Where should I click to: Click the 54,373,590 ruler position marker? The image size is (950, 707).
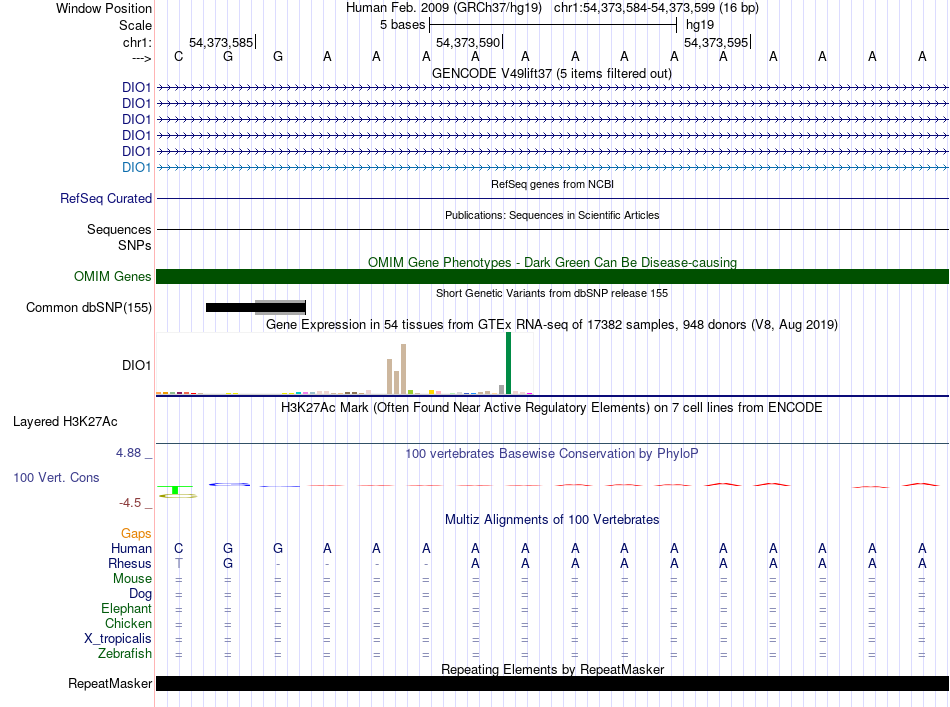[468, 43]
